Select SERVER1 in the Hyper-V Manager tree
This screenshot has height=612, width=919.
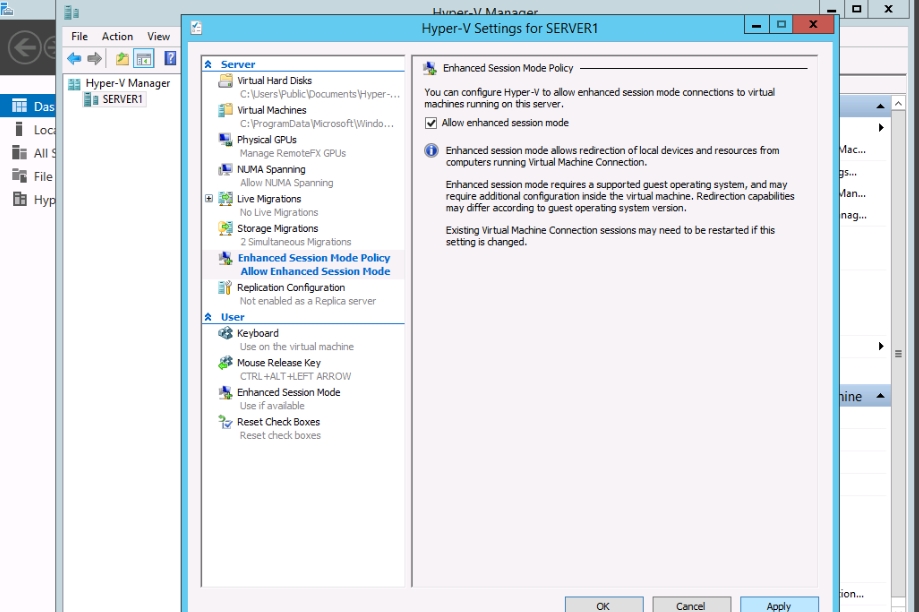point(122,99)
